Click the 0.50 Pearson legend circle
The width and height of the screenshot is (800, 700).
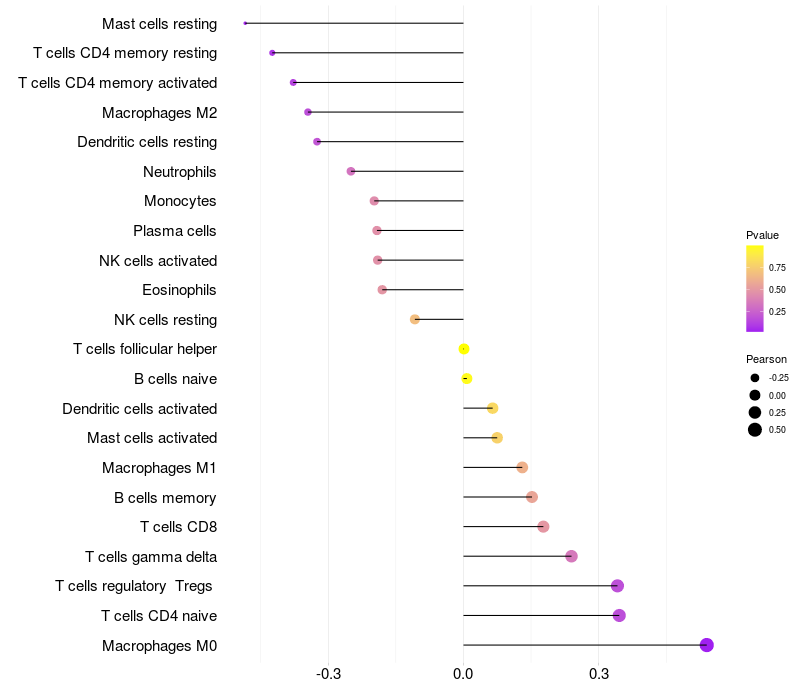pos(755,430)
